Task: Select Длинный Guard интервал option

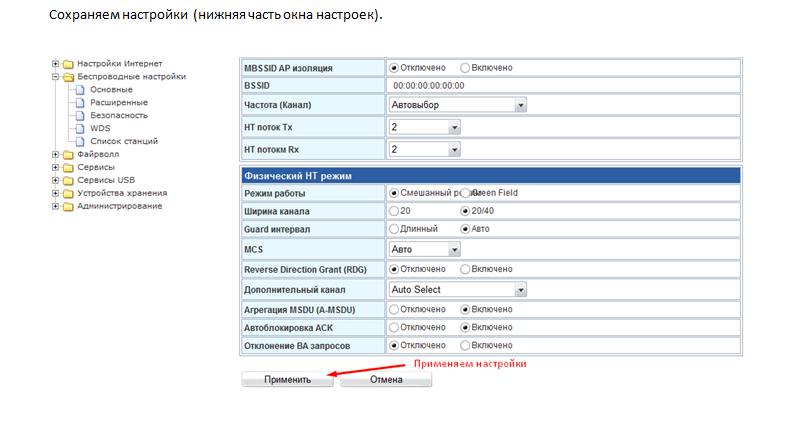Action: 393,229
